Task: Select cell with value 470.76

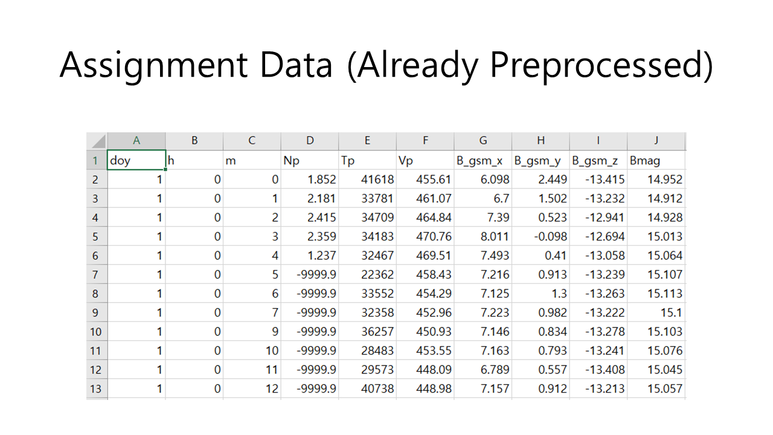Action: 425,237
